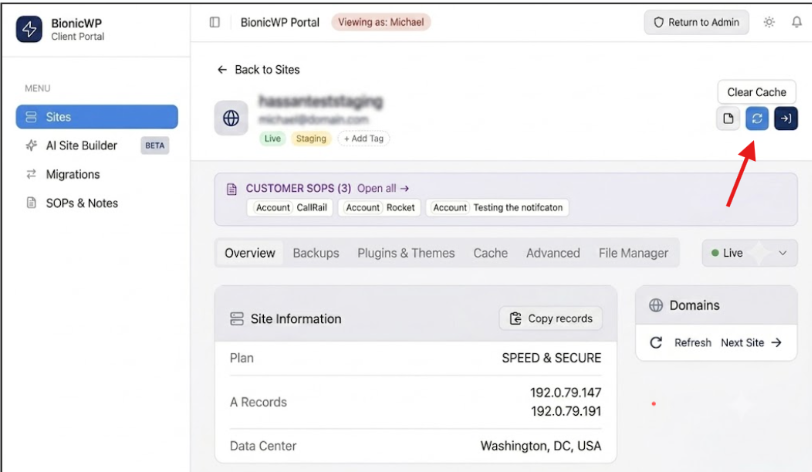812x472 pixels.
Task: Toggle the sidebar collapse icon
Action: click(x=214, y=22)
